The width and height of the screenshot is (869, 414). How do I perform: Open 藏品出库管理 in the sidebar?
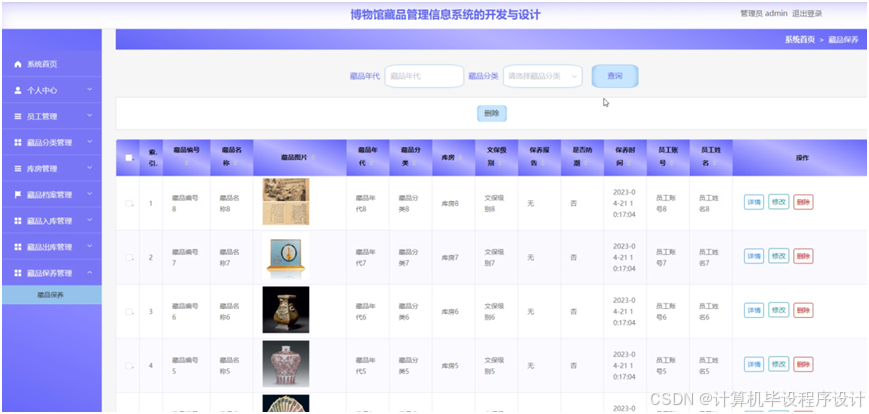point(52,247)
